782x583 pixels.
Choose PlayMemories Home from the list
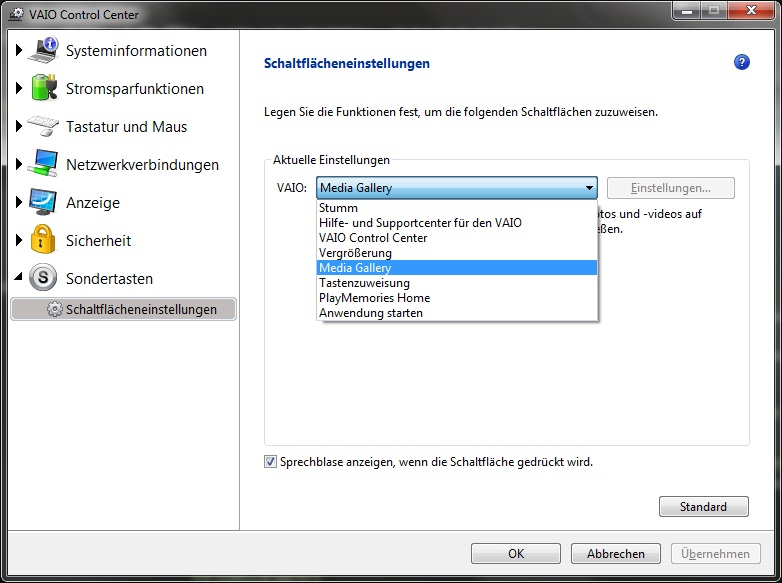coord(457,298)
